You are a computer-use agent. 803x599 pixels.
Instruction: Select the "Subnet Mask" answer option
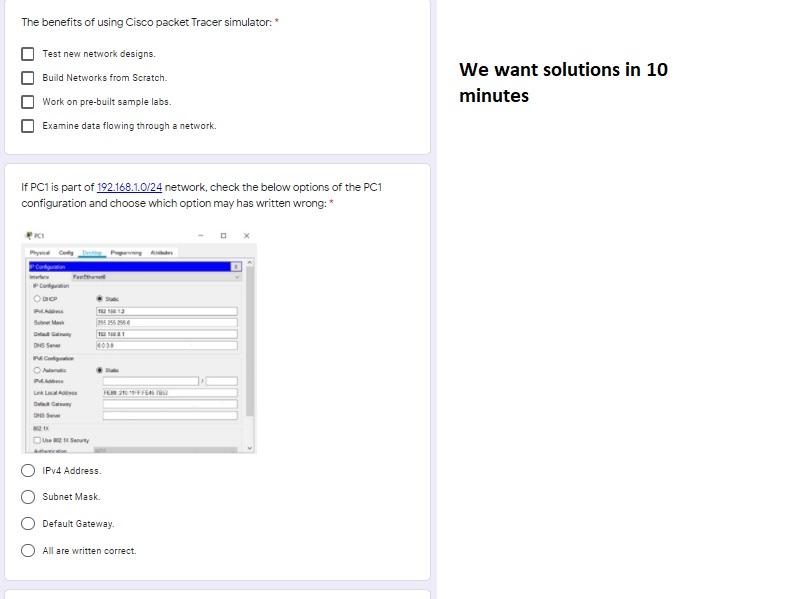(26, 497)
